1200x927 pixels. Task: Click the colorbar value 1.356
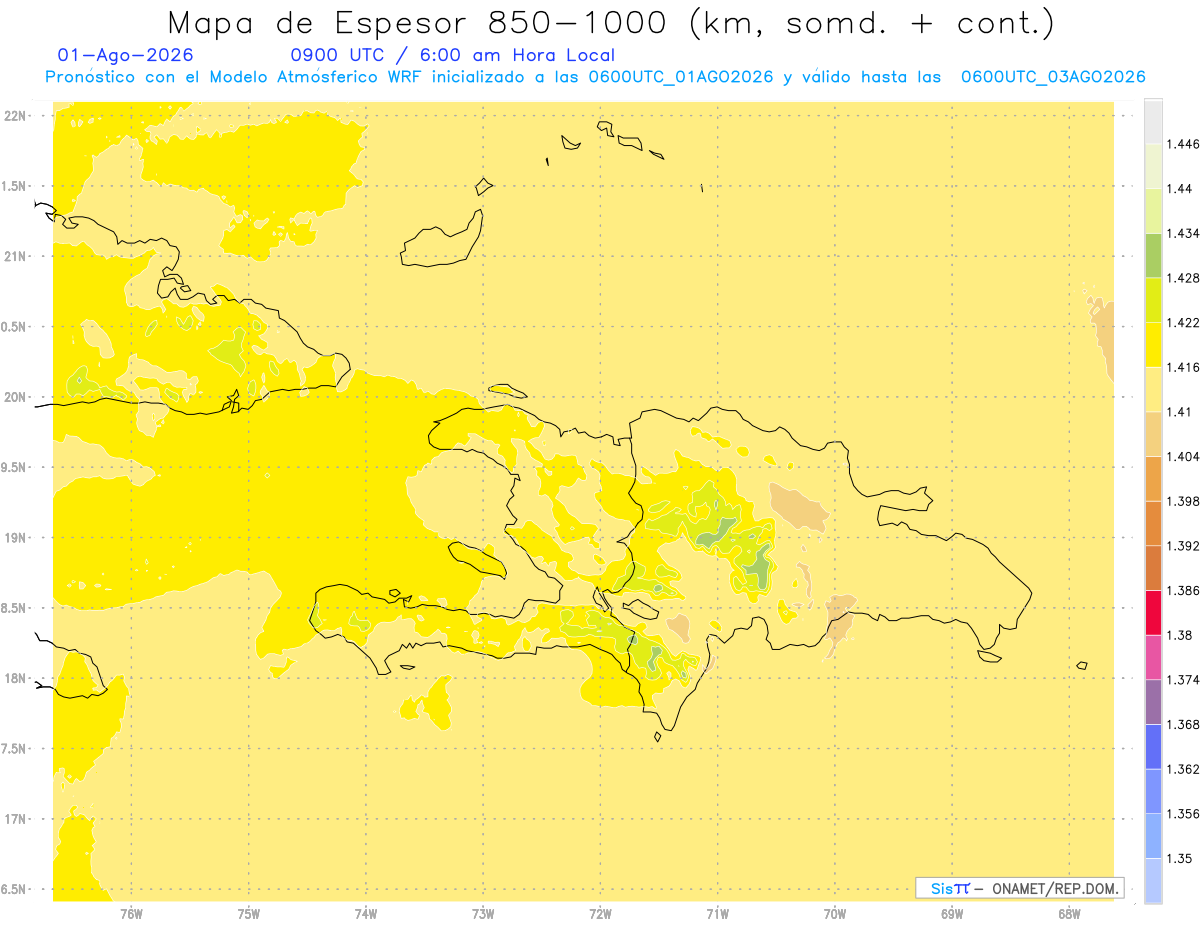tap(1183, 814)
